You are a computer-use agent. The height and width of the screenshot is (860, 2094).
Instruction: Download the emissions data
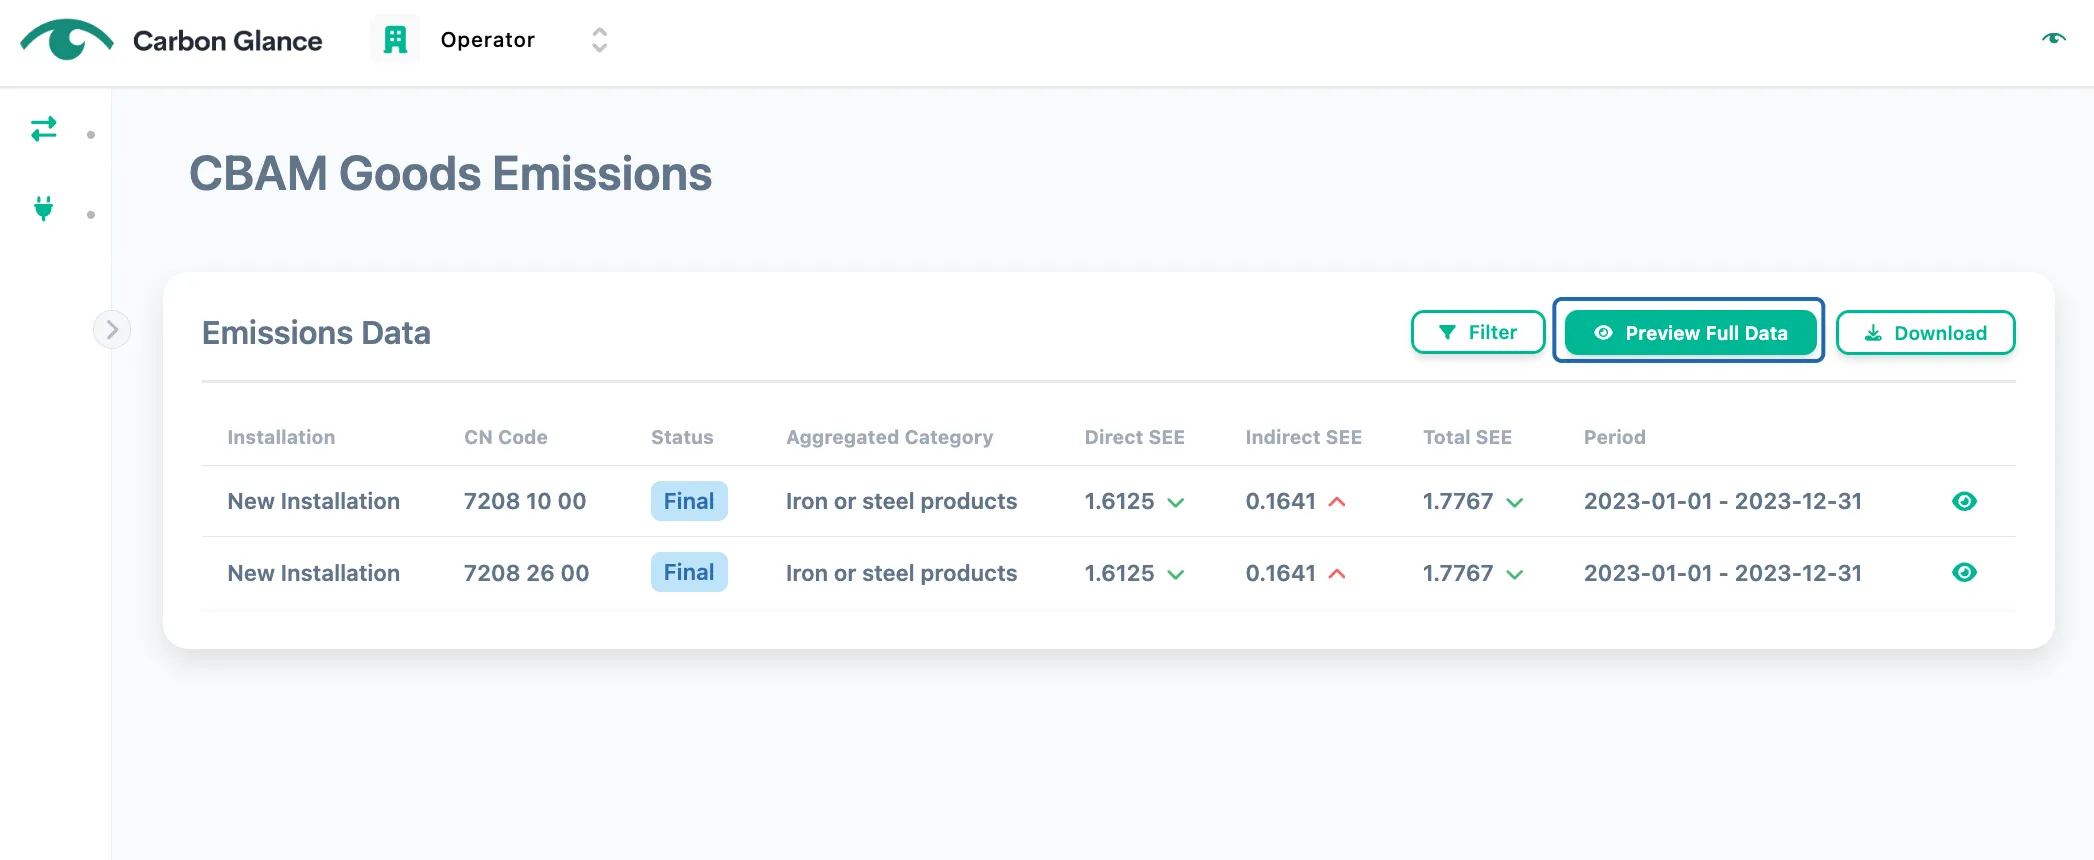(x=1925, y=333)
